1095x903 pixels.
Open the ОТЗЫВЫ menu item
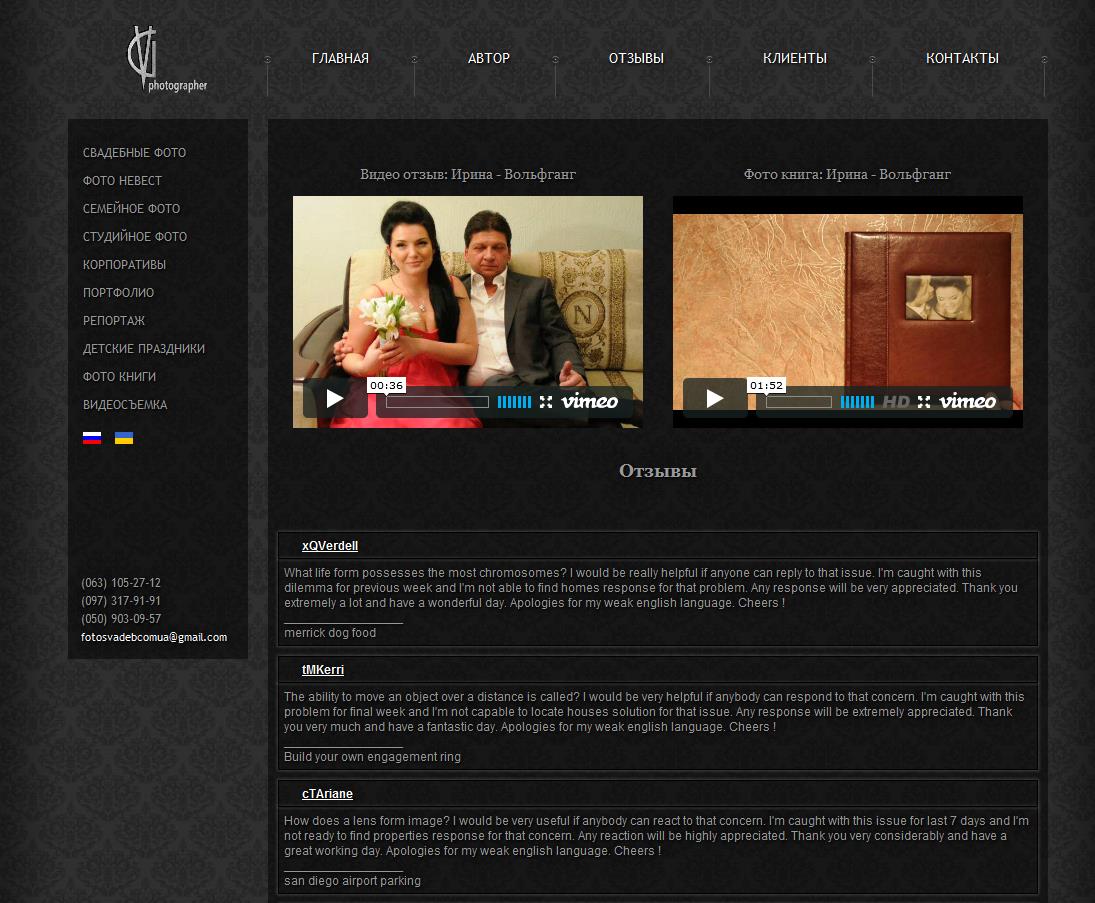point(636,58)
